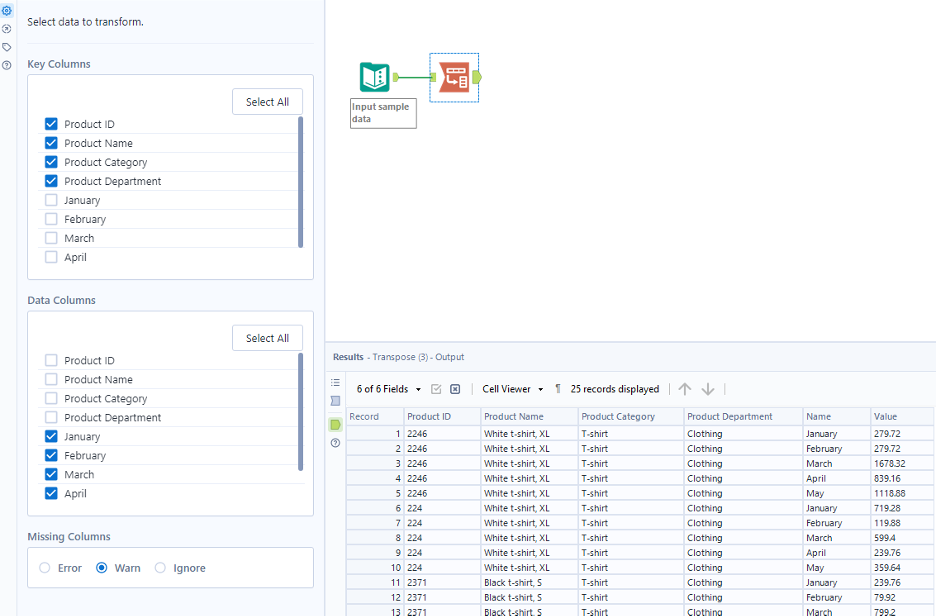Show the output anchor results icon

click(336, 425)
